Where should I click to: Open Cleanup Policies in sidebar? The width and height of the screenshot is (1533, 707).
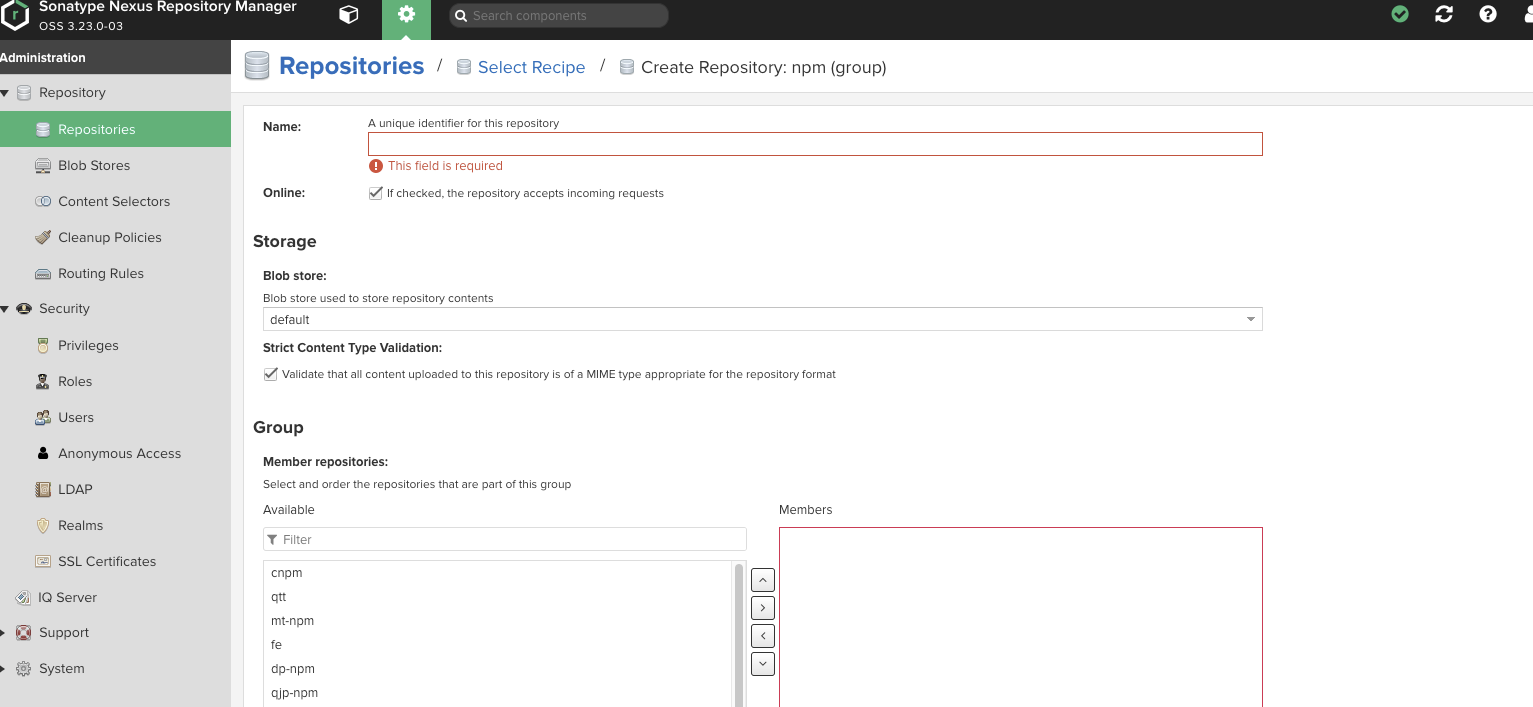(x=115, y=237)
